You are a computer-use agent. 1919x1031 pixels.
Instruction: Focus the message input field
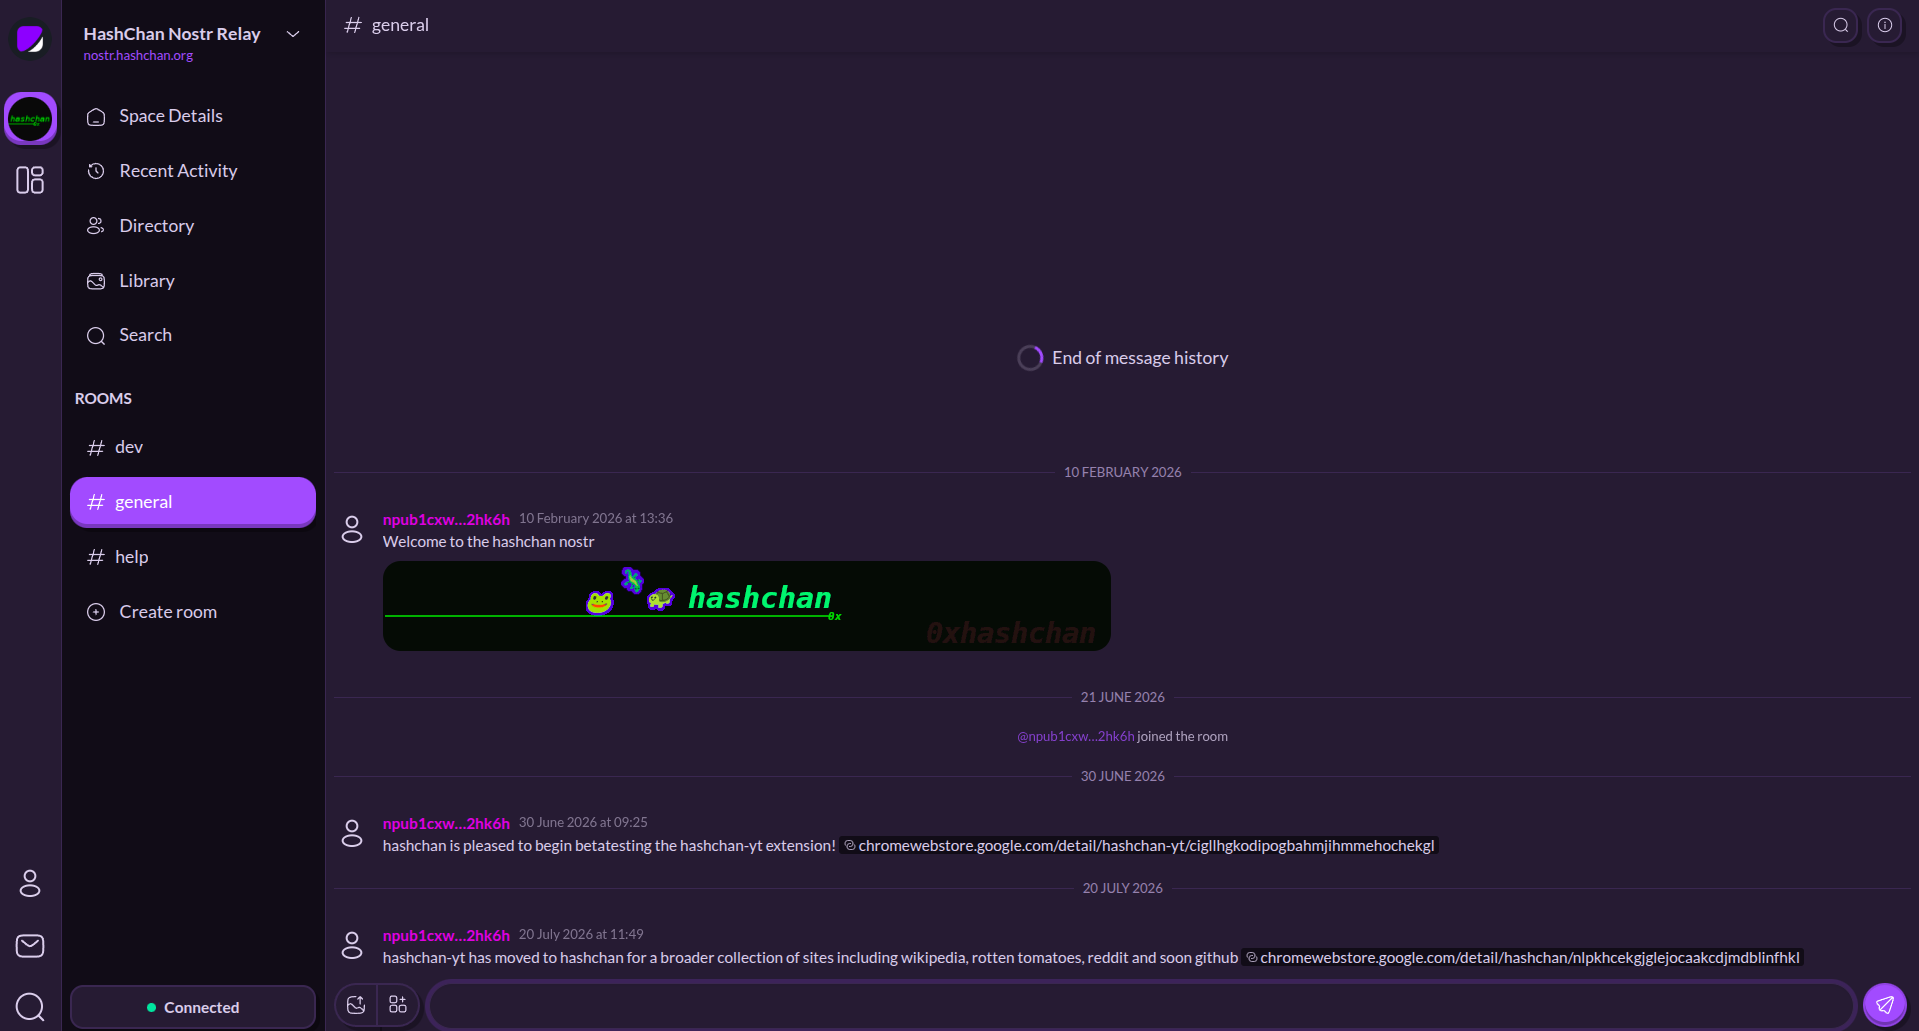(x=1141, y=1005)
